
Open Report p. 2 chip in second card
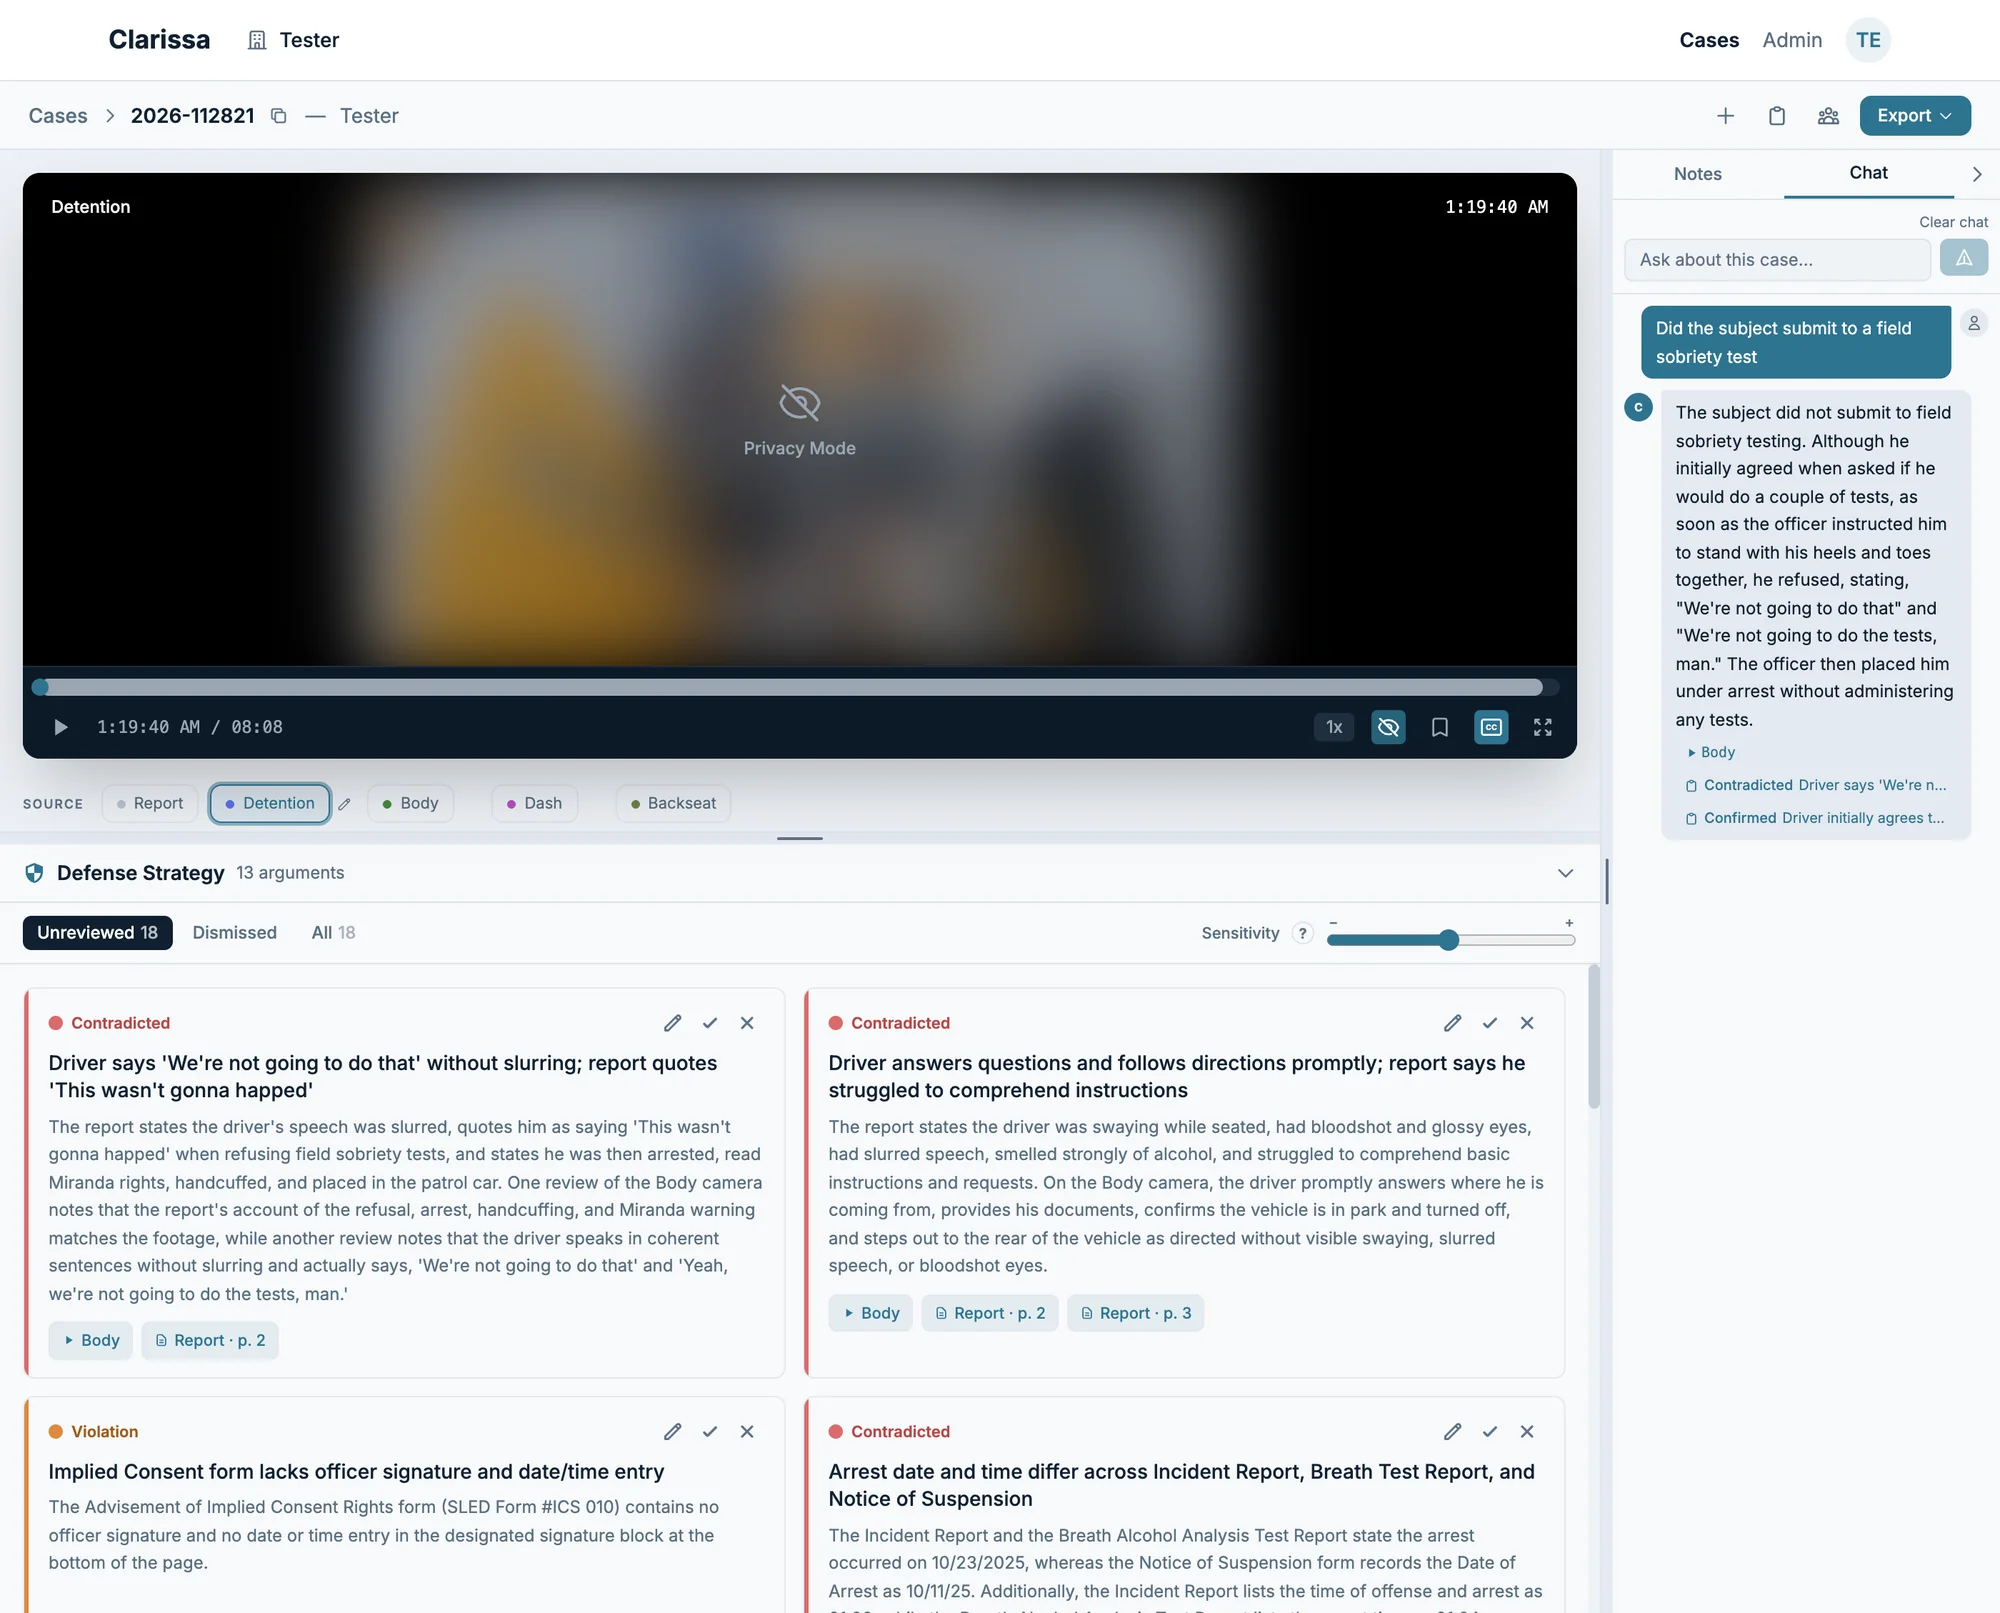pos(990,1313)
